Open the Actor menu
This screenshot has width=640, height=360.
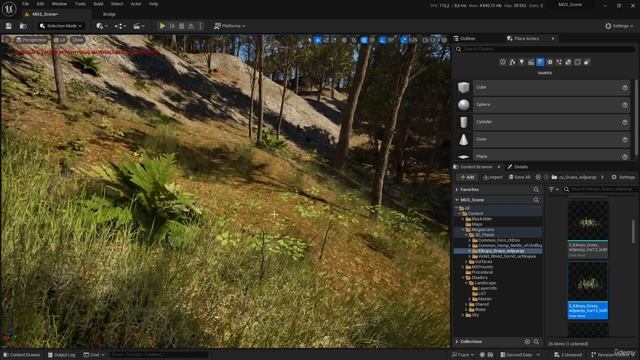(x=136, y=4)
